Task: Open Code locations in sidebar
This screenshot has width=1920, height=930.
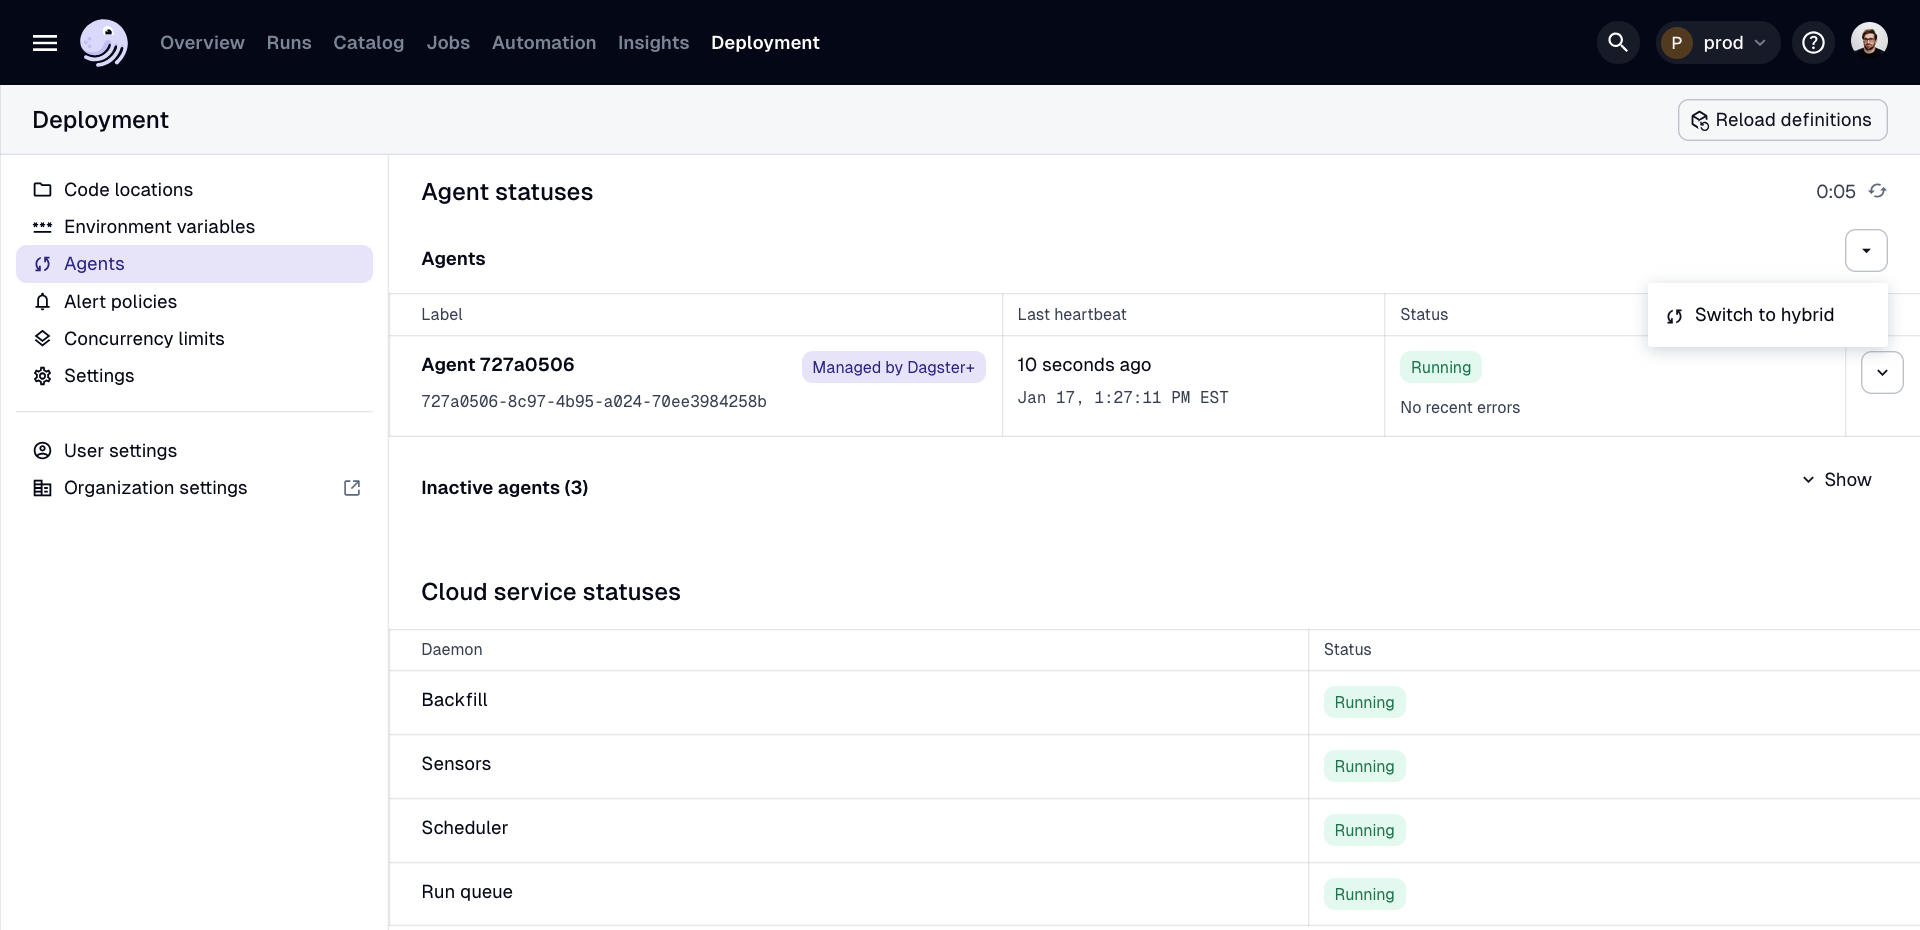Action: tap(128, 190)
